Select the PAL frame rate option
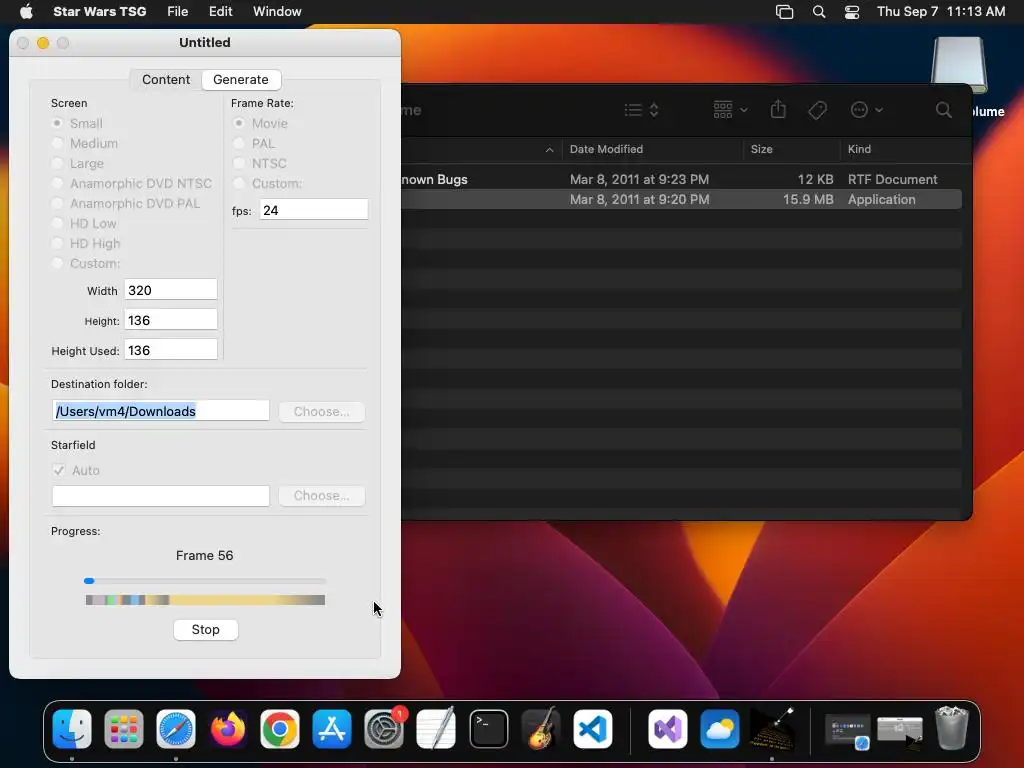This screenshot has height=768, width=1024. tap(239, 144)
